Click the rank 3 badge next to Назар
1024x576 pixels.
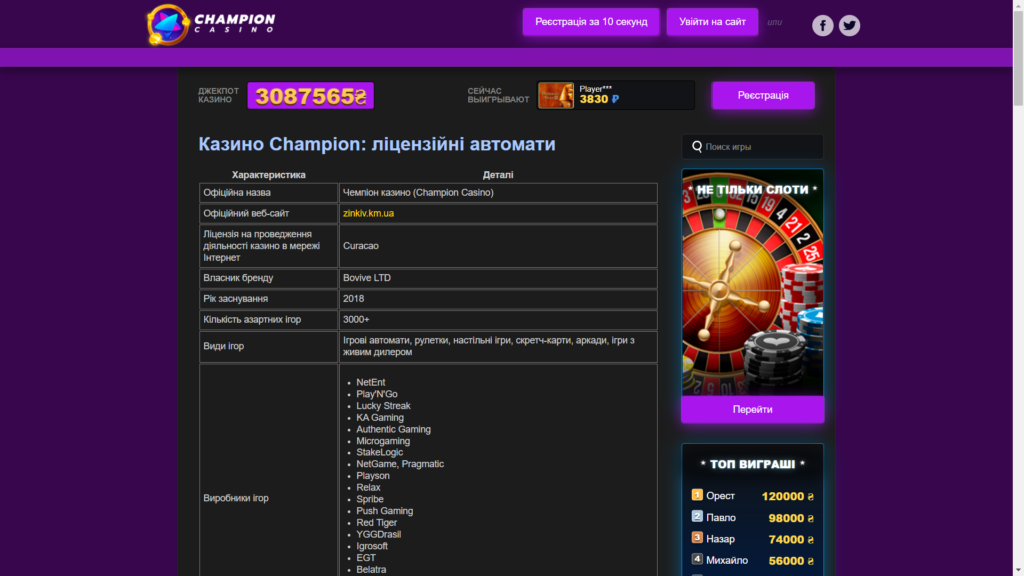coord(697,537)
